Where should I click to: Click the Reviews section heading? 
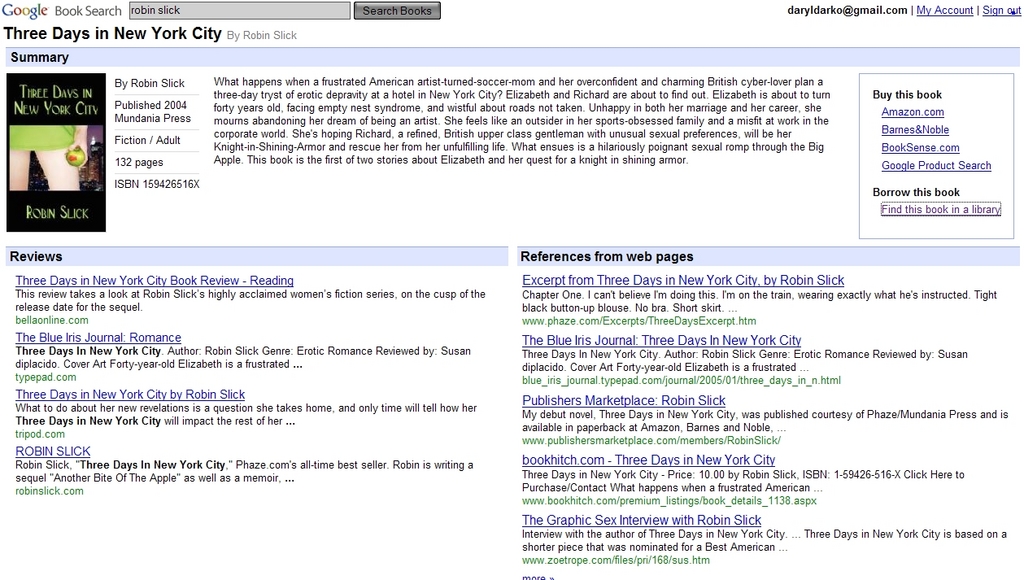coord(36,256)
